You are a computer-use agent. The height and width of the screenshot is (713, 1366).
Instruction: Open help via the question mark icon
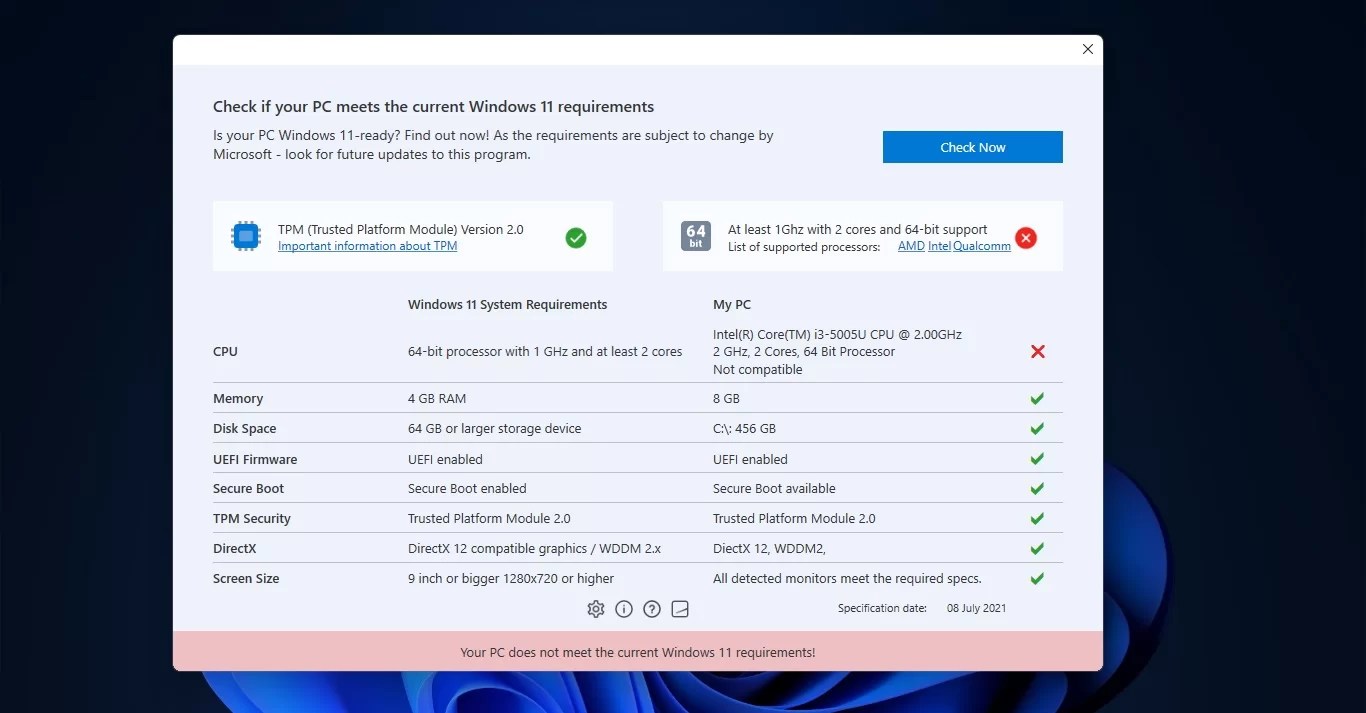click(651, 608)
